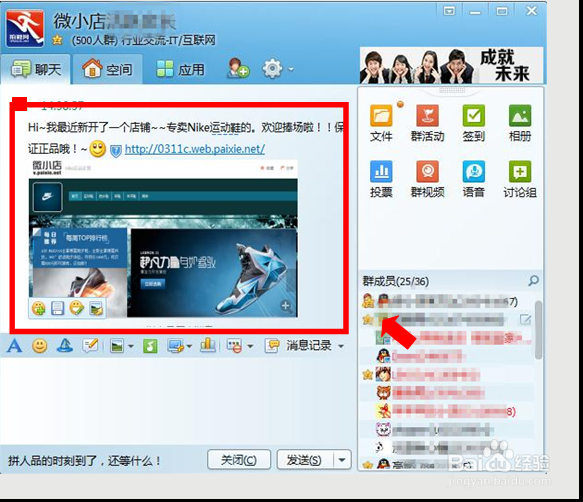
Task: Click the shared shop screenshot image
Action: (x=163, y=239)
